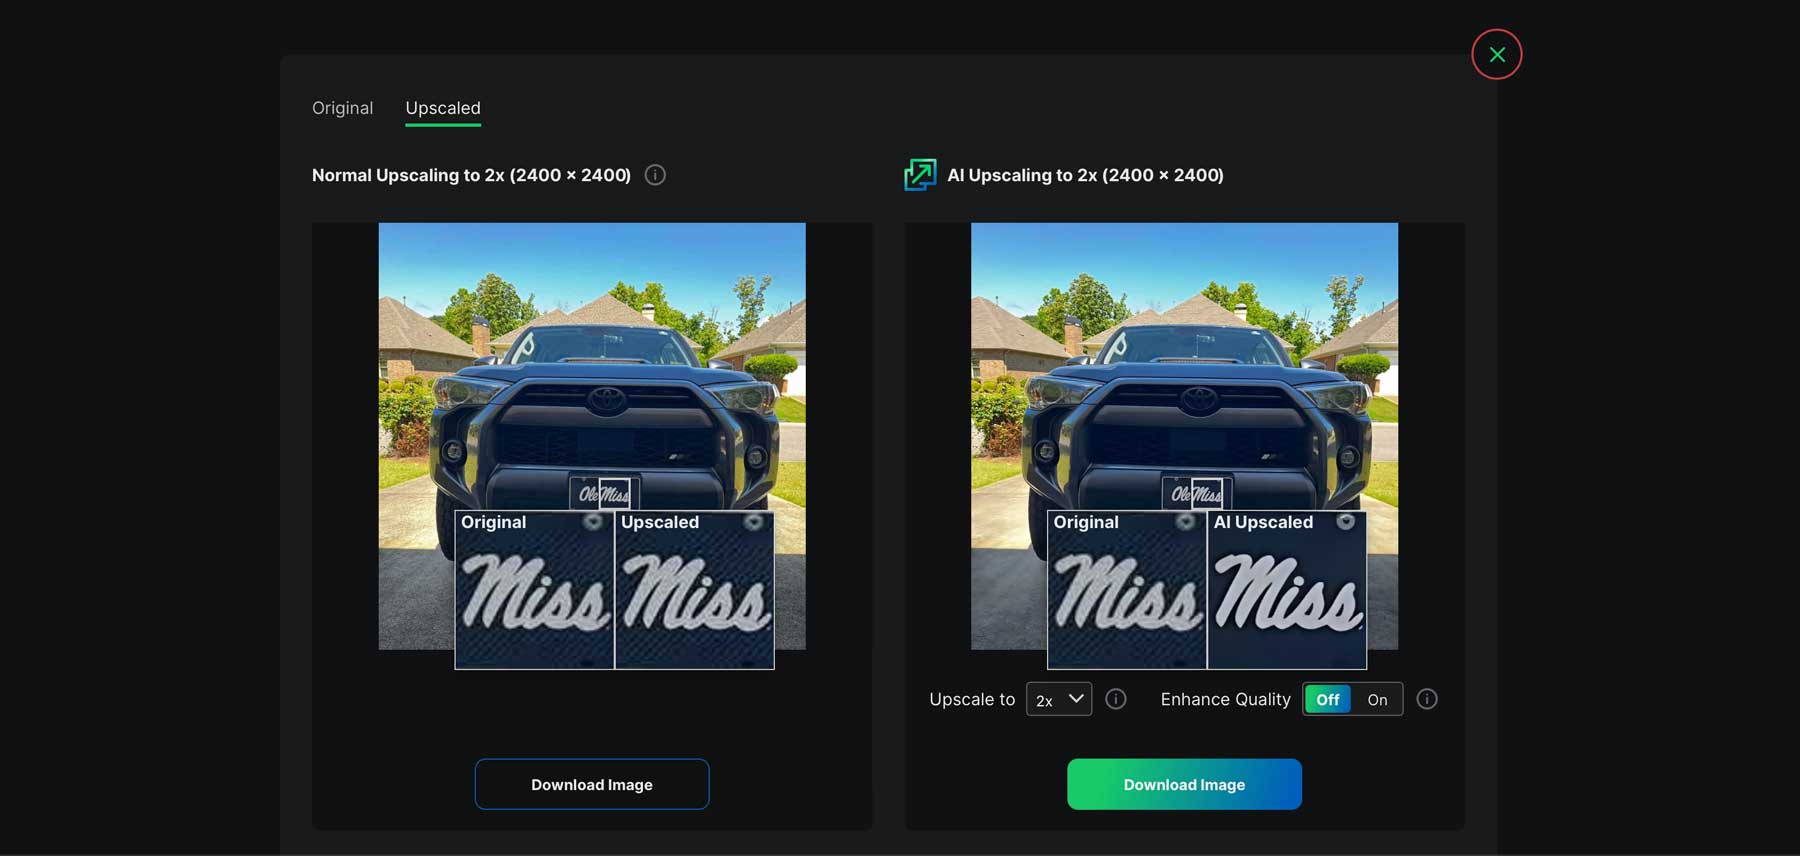Screen dimensions: 1800x856
Task: Set Enhance Quality to Off
Action: pos(1328,699)
